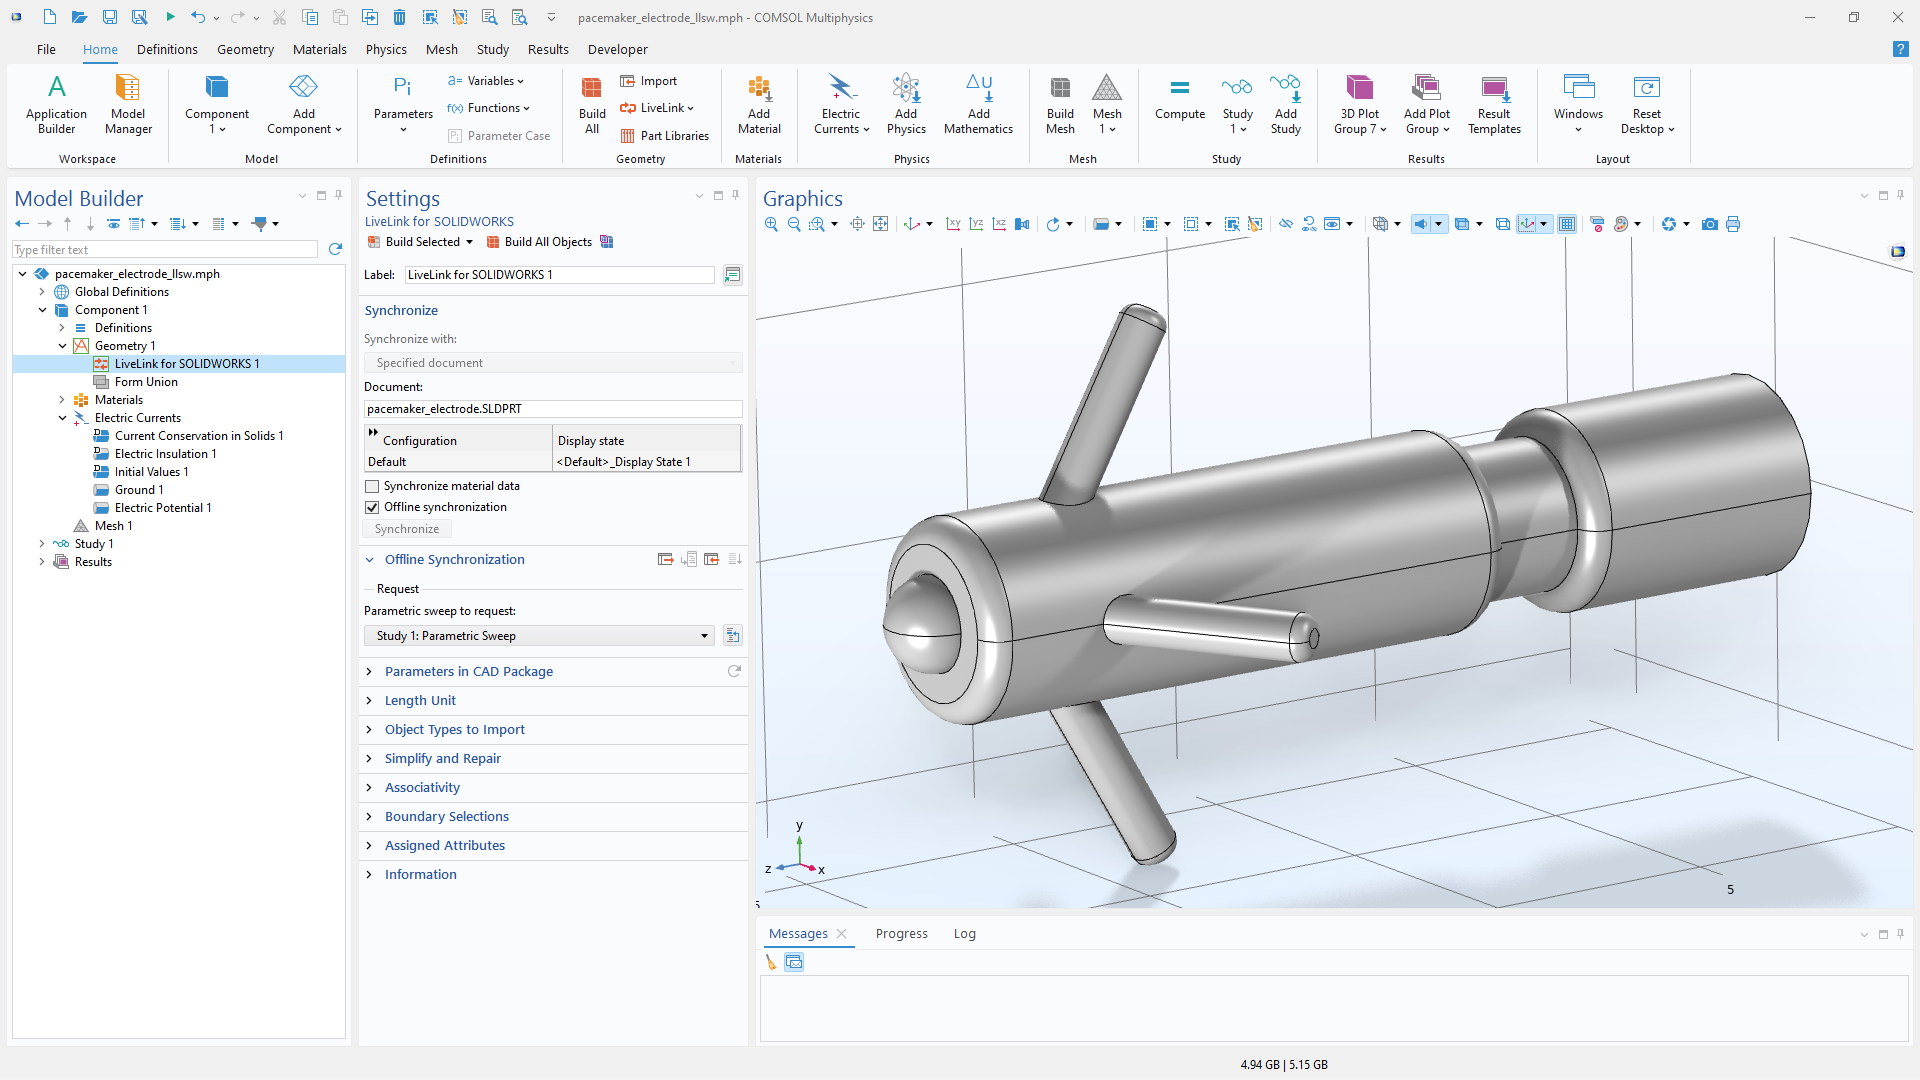Viewport: 1920px width, 1080px height.
Task: Toggle the yz view orientation
Action: (x=977, y=224)
